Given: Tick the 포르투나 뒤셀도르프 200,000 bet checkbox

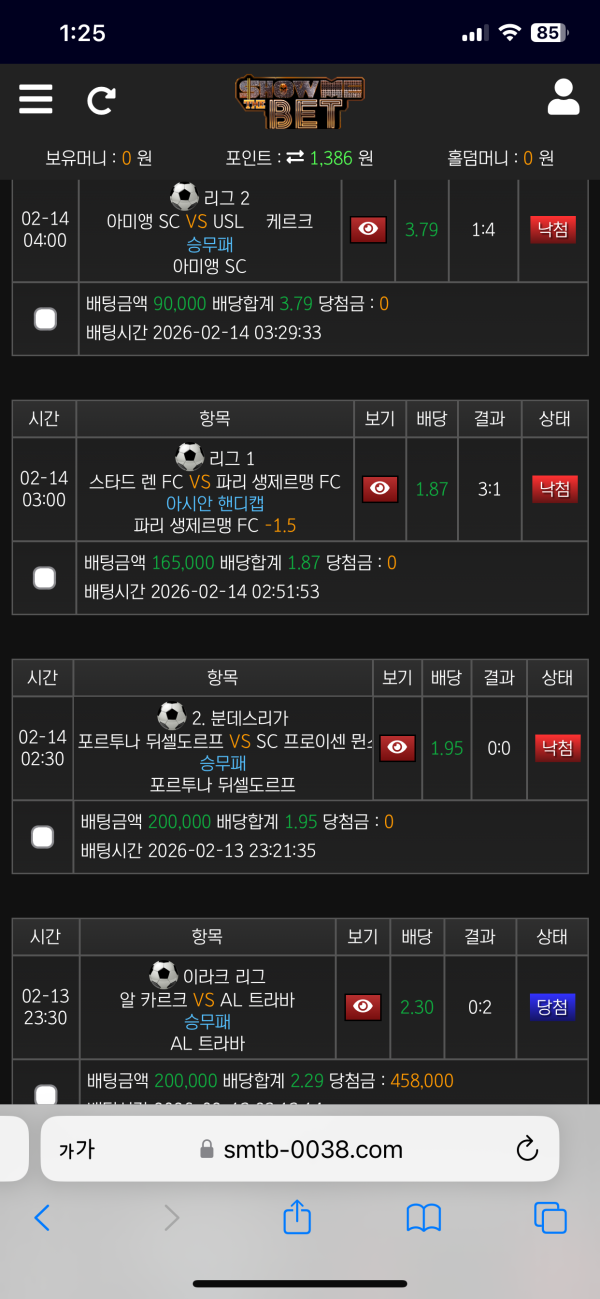Looking at the screenshot, I should click(x=42, y=836).
